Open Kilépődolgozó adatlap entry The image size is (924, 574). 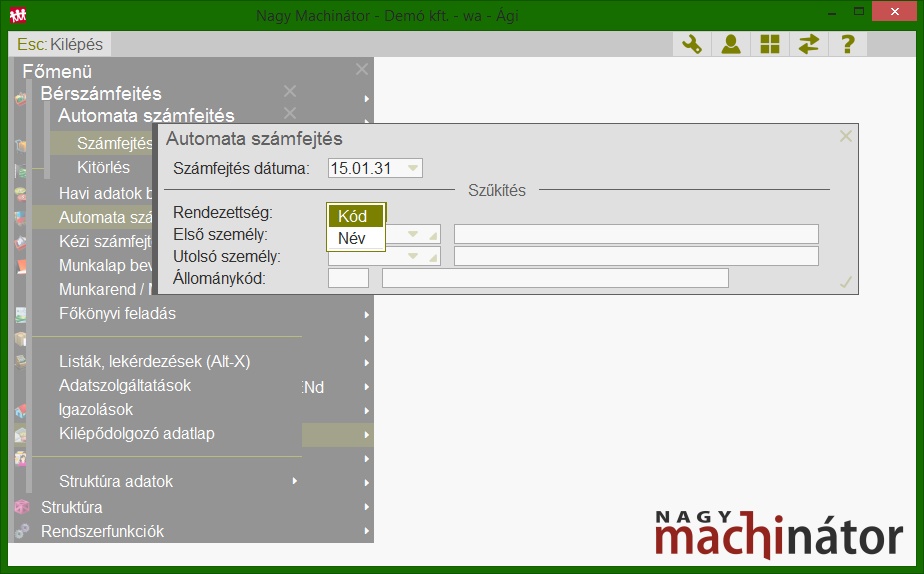pos(137,434)
